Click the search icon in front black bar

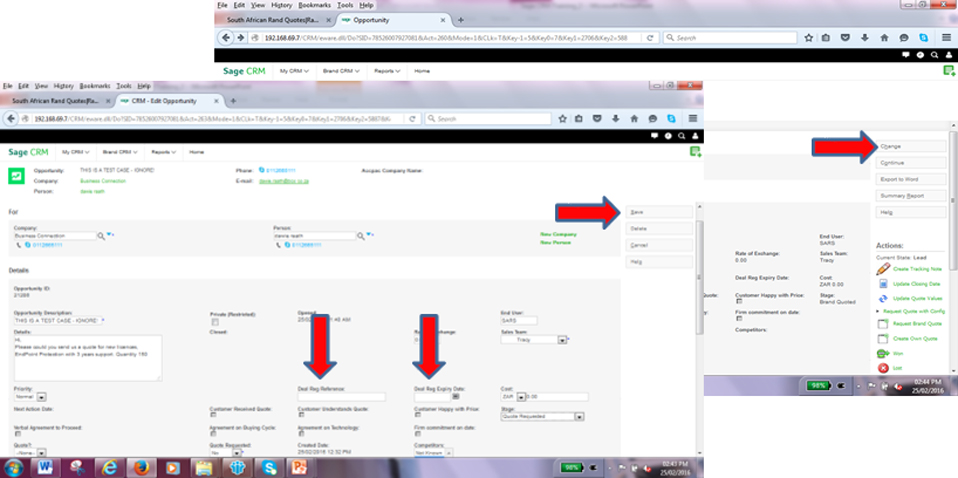tap(682, 136)
